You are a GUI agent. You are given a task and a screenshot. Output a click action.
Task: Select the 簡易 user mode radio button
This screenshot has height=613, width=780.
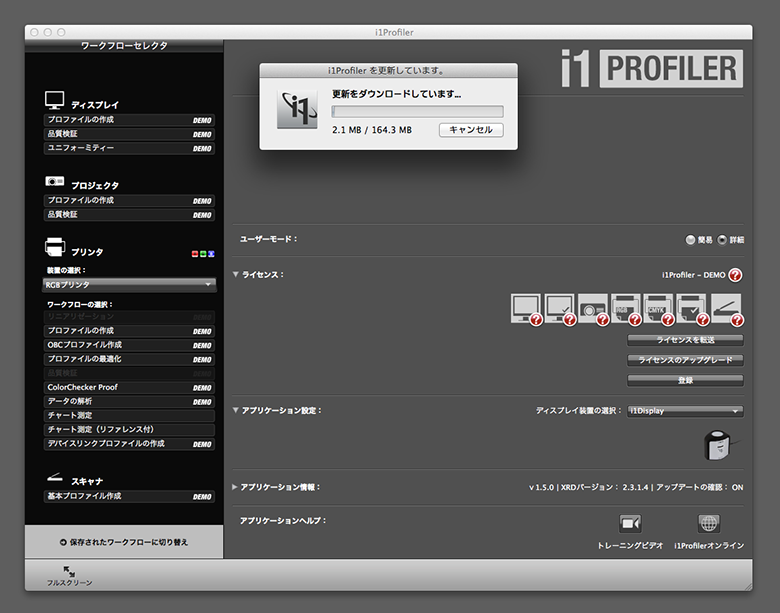tap(690, 240)
